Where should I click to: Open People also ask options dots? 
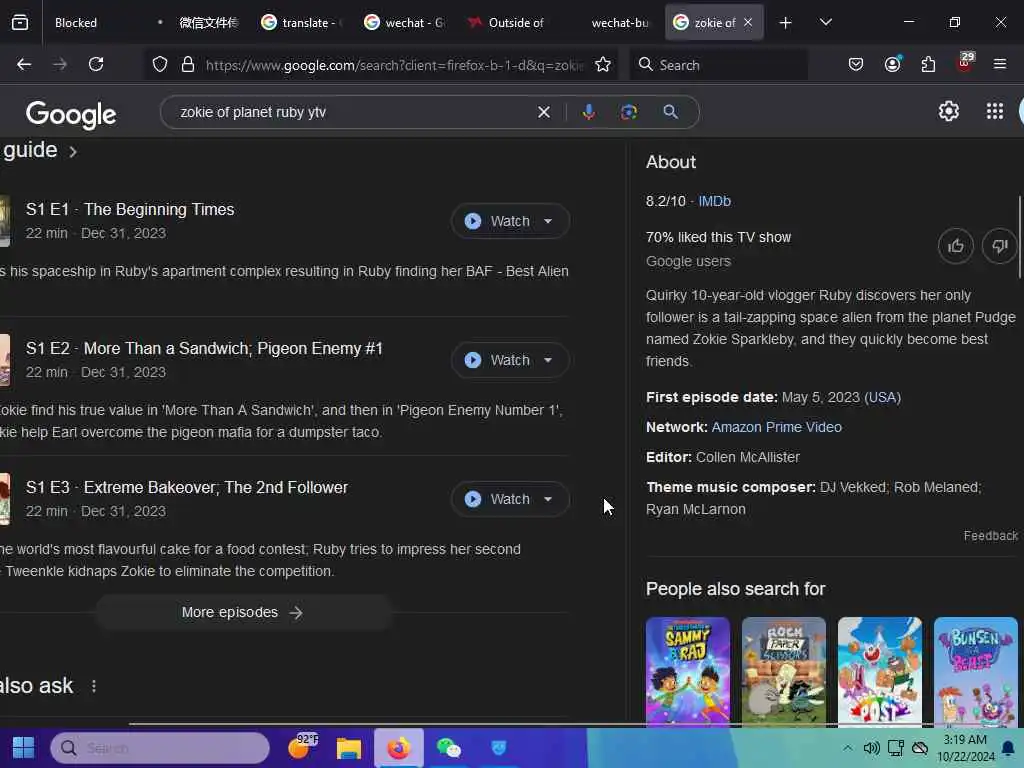pos(94,686)
